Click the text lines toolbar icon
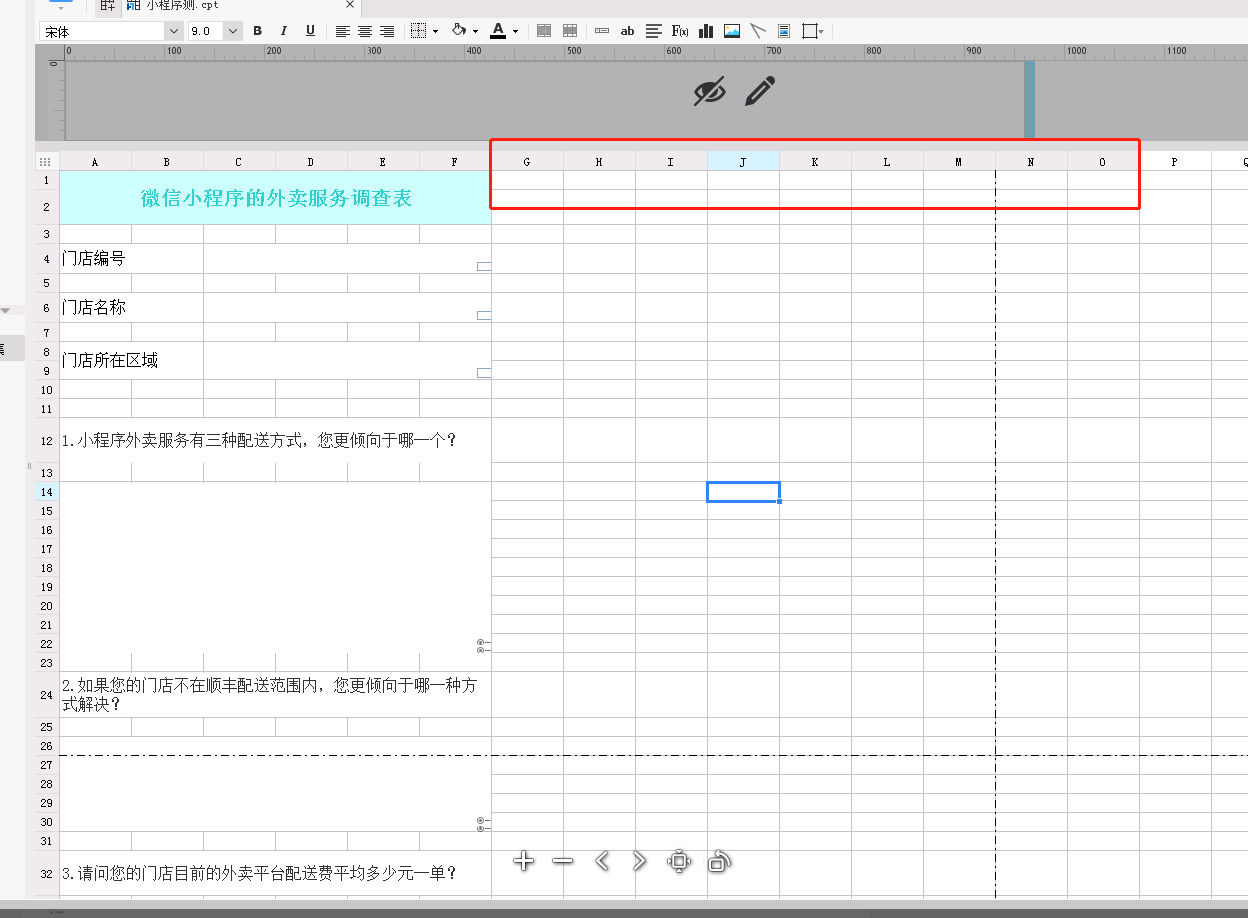The width and height of the screenshot is (1248, 918). click(x=654, y=31)
